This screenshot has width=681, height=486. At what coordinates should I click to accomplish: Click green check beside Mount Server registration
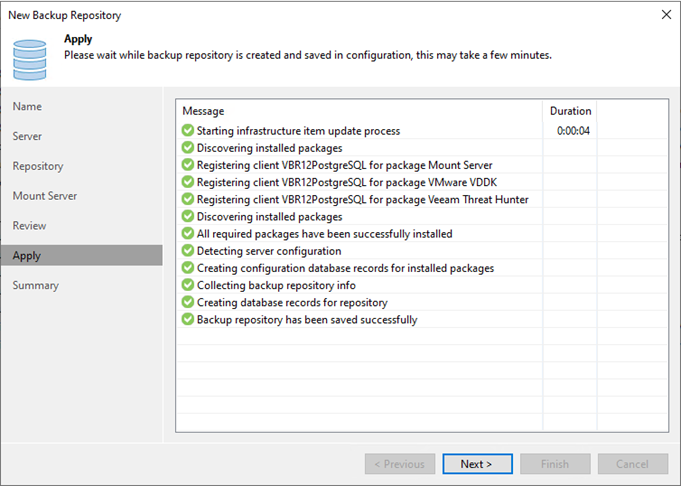click(x=188, y=165)
